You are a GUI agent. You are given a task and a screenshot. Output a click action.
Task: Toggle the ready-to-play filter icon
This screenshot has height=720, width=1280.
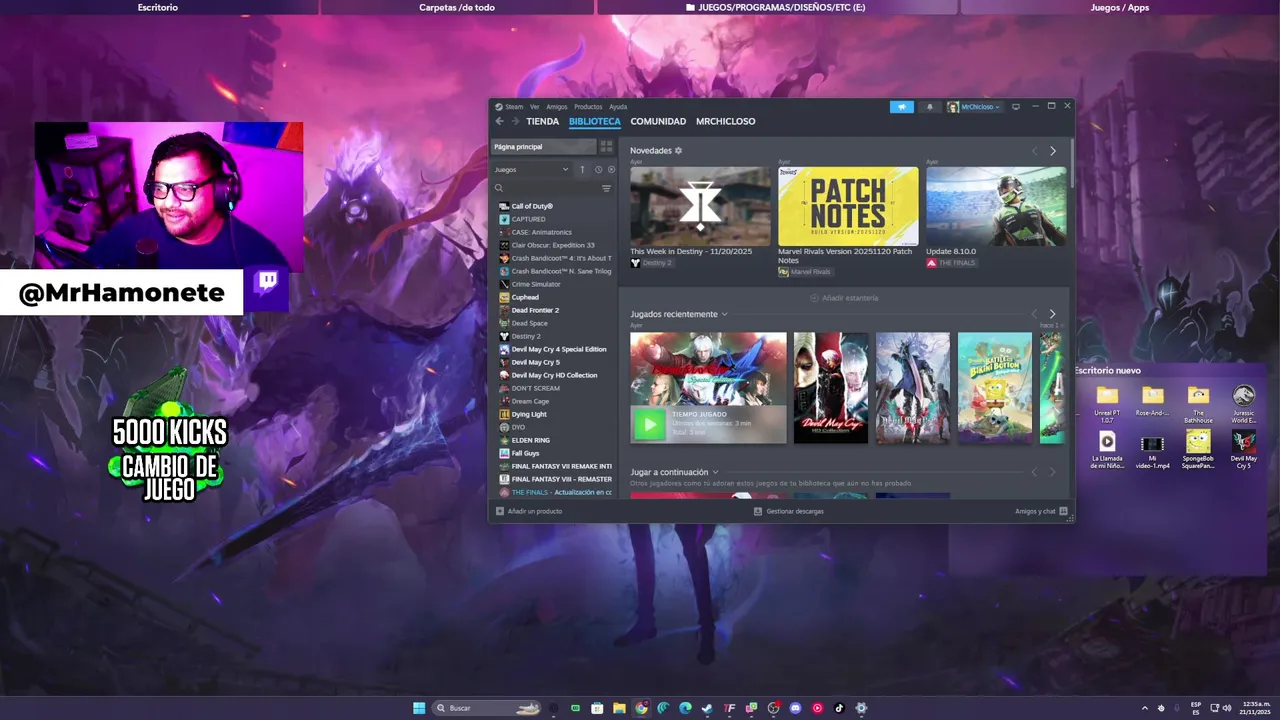point(611,169)
